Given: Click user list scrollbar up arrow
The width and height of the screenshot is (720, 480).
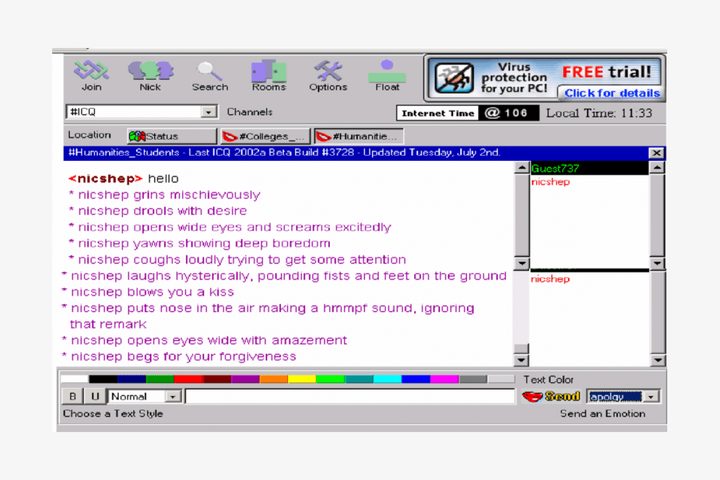Looking at the screenshot, I should coord(658,167).
